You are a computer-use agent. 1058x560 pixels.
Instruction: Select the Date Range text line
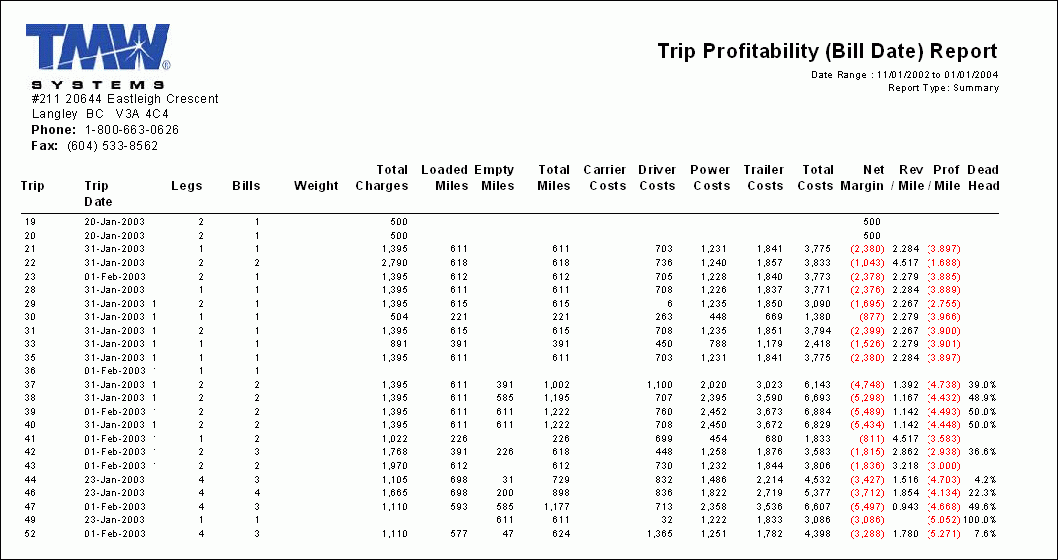click(x=904, y=75)
